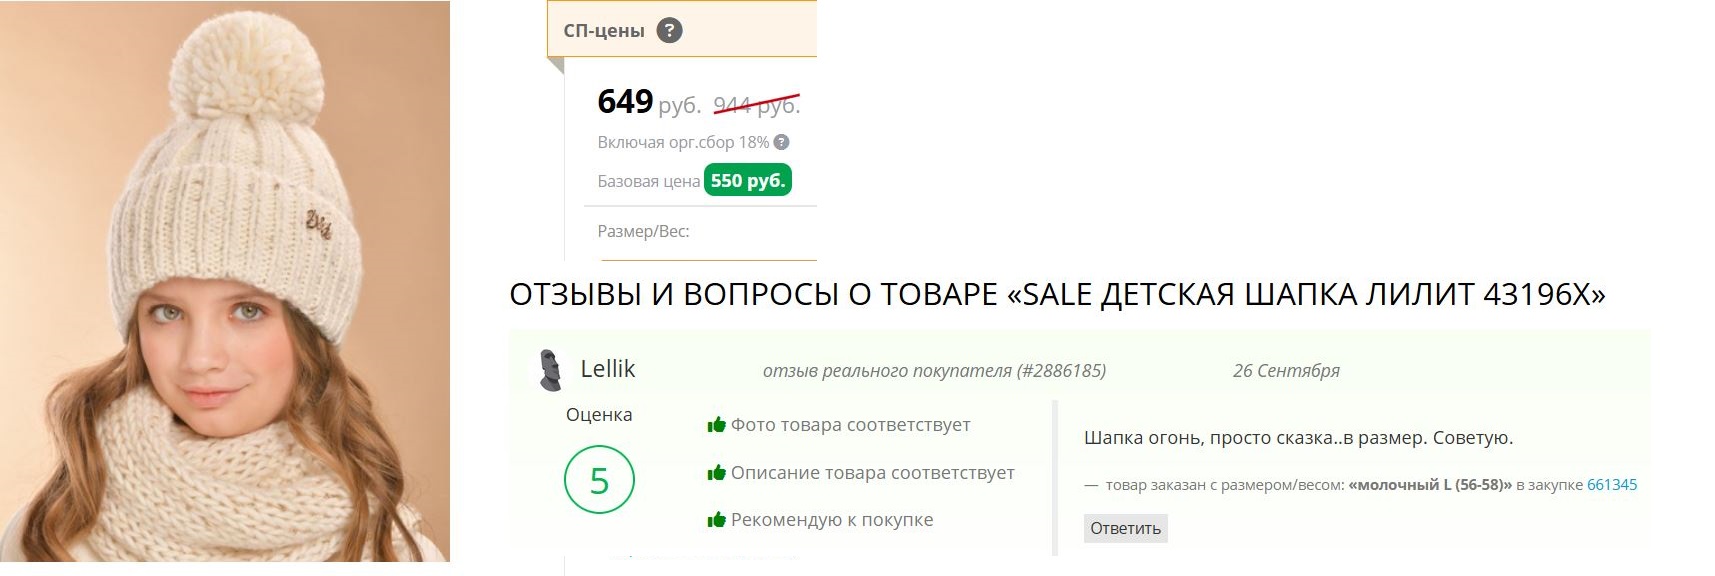Click the review ID text #2886185
This screenshot has height=576, width=1715.
(x=1061, y=371)
